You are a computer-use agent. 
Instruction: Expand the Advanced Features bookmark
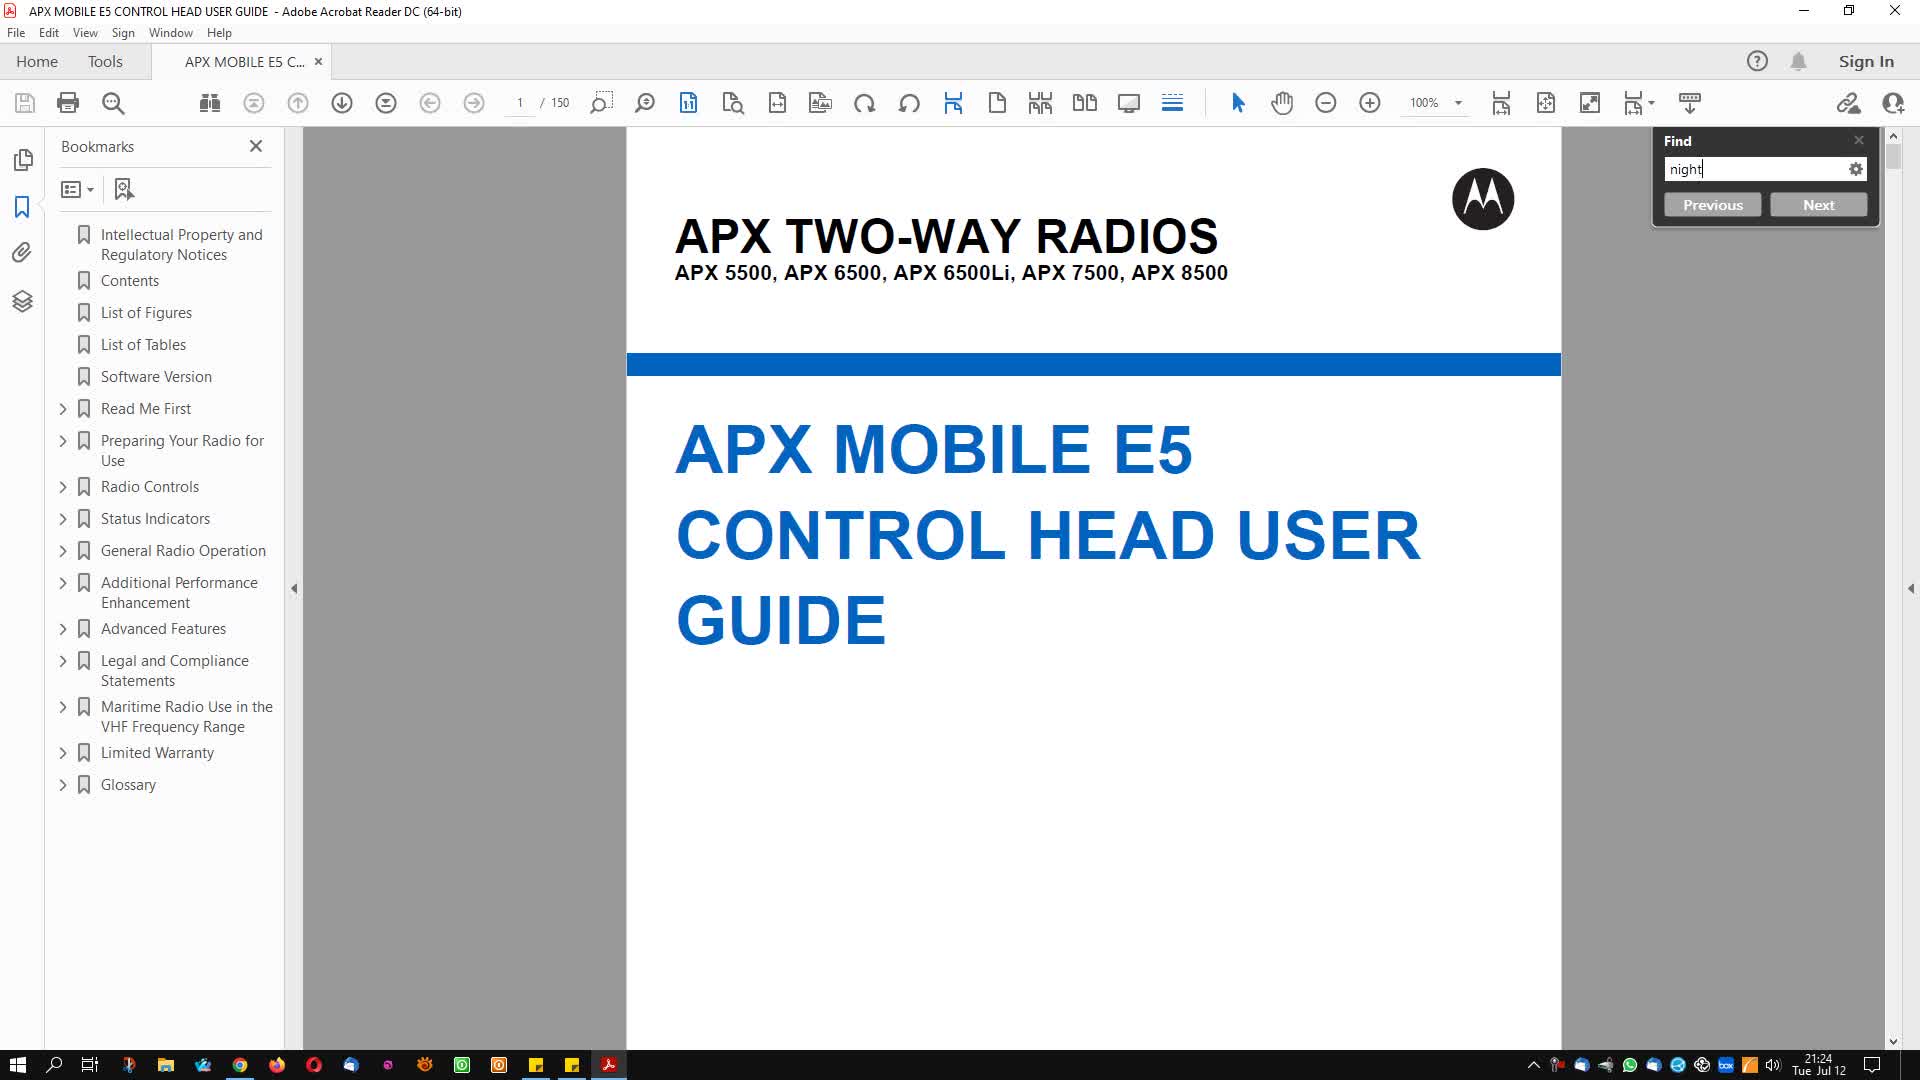[x=62, y=628]
